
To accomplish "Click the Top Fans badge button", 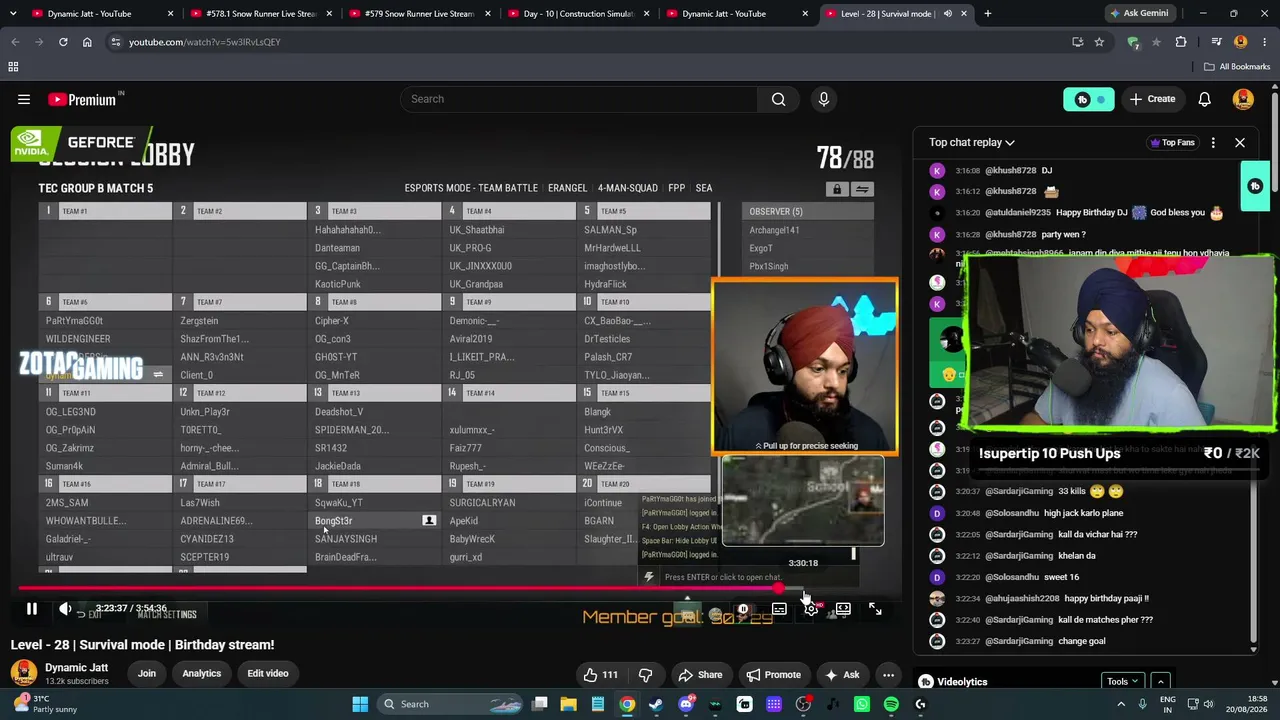I will (x=1173, y=142).
